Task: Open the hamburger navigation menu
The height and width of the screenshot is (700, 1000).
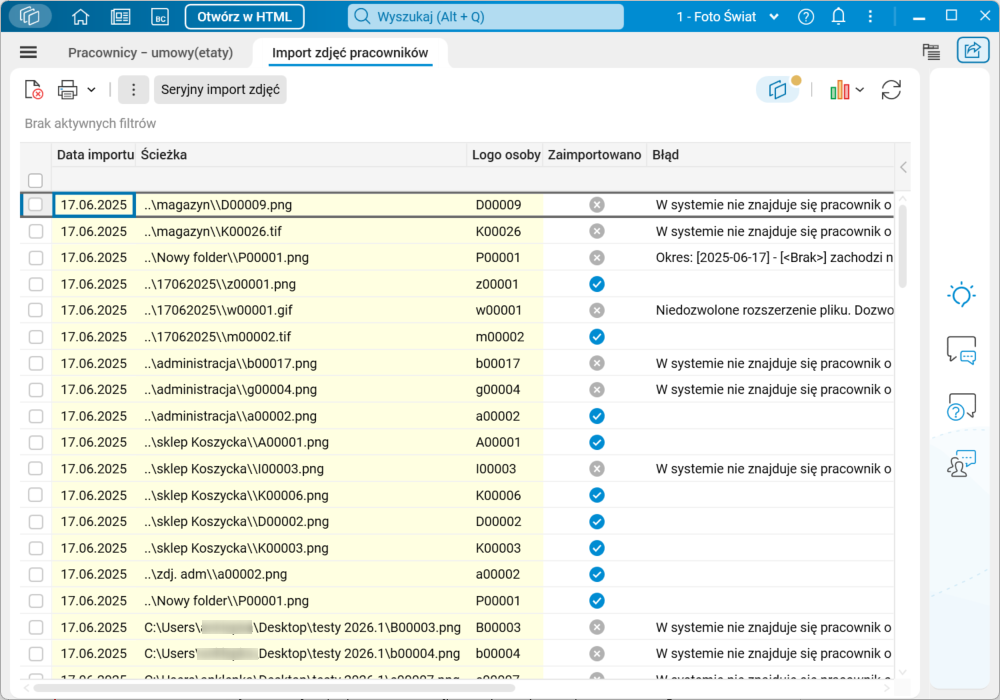Action: pos(28,53)
